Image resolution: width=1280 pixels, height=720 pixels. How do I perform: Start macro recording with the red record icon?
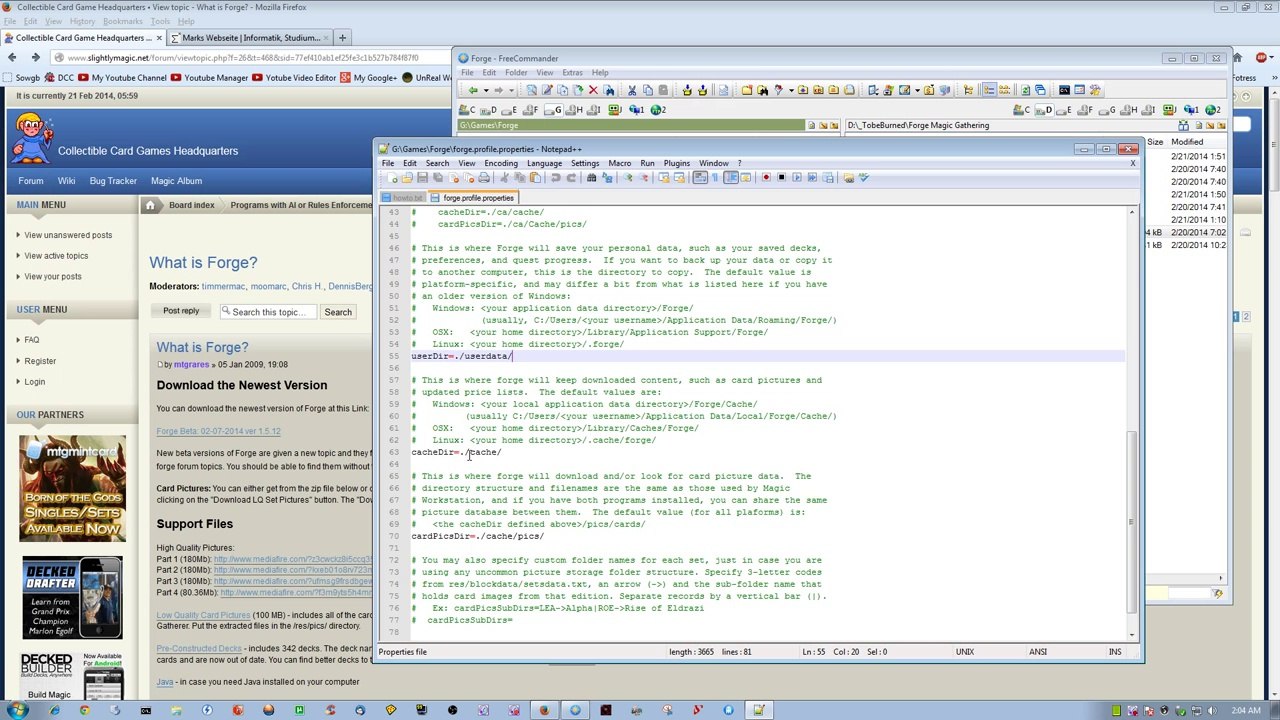(x=766, y=178)
